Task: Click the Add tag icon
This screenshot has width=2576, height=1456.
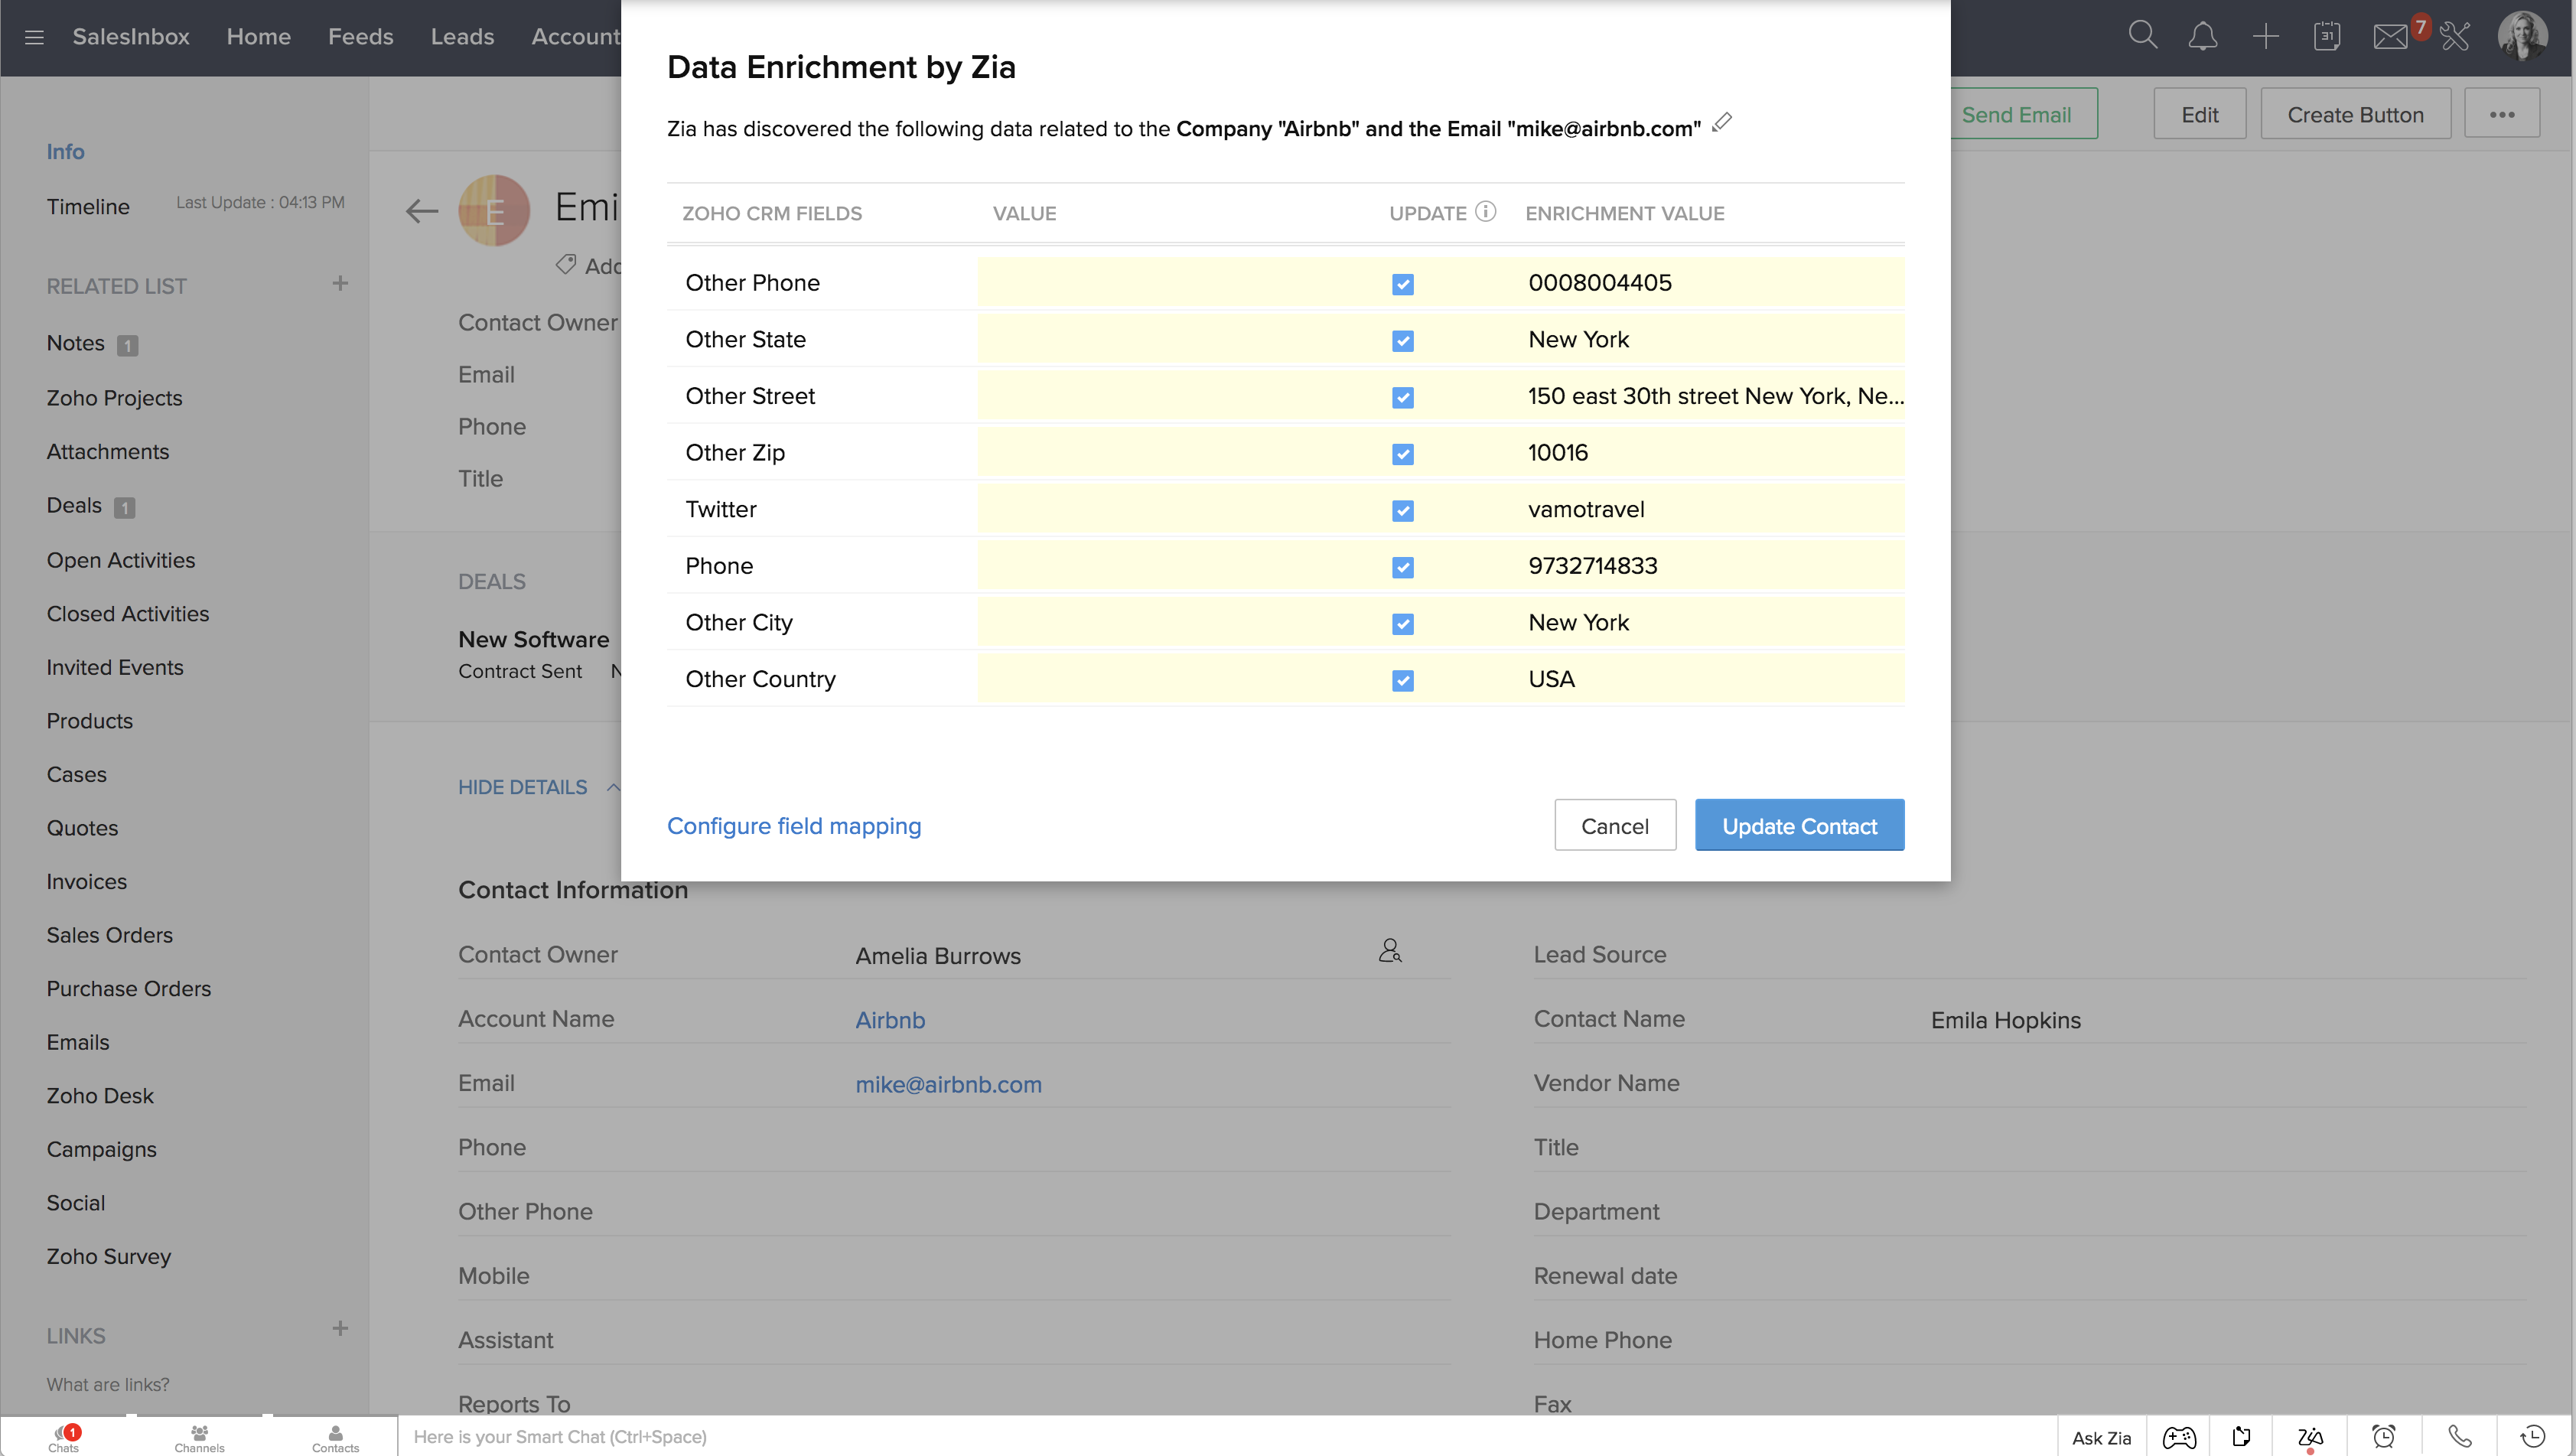Action: tap(566, 265)
